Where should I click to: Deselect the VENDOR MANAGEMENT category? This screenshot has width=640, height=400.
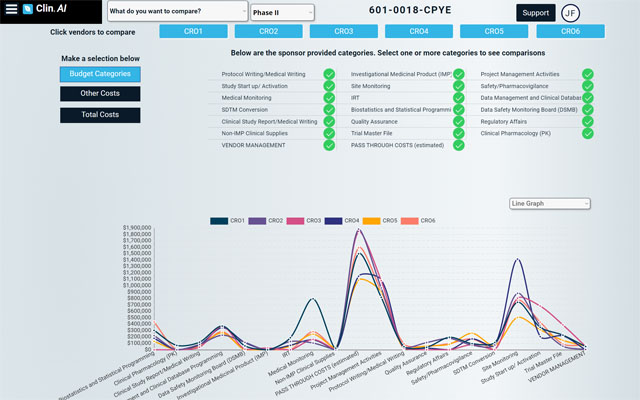tap(329, 144)
